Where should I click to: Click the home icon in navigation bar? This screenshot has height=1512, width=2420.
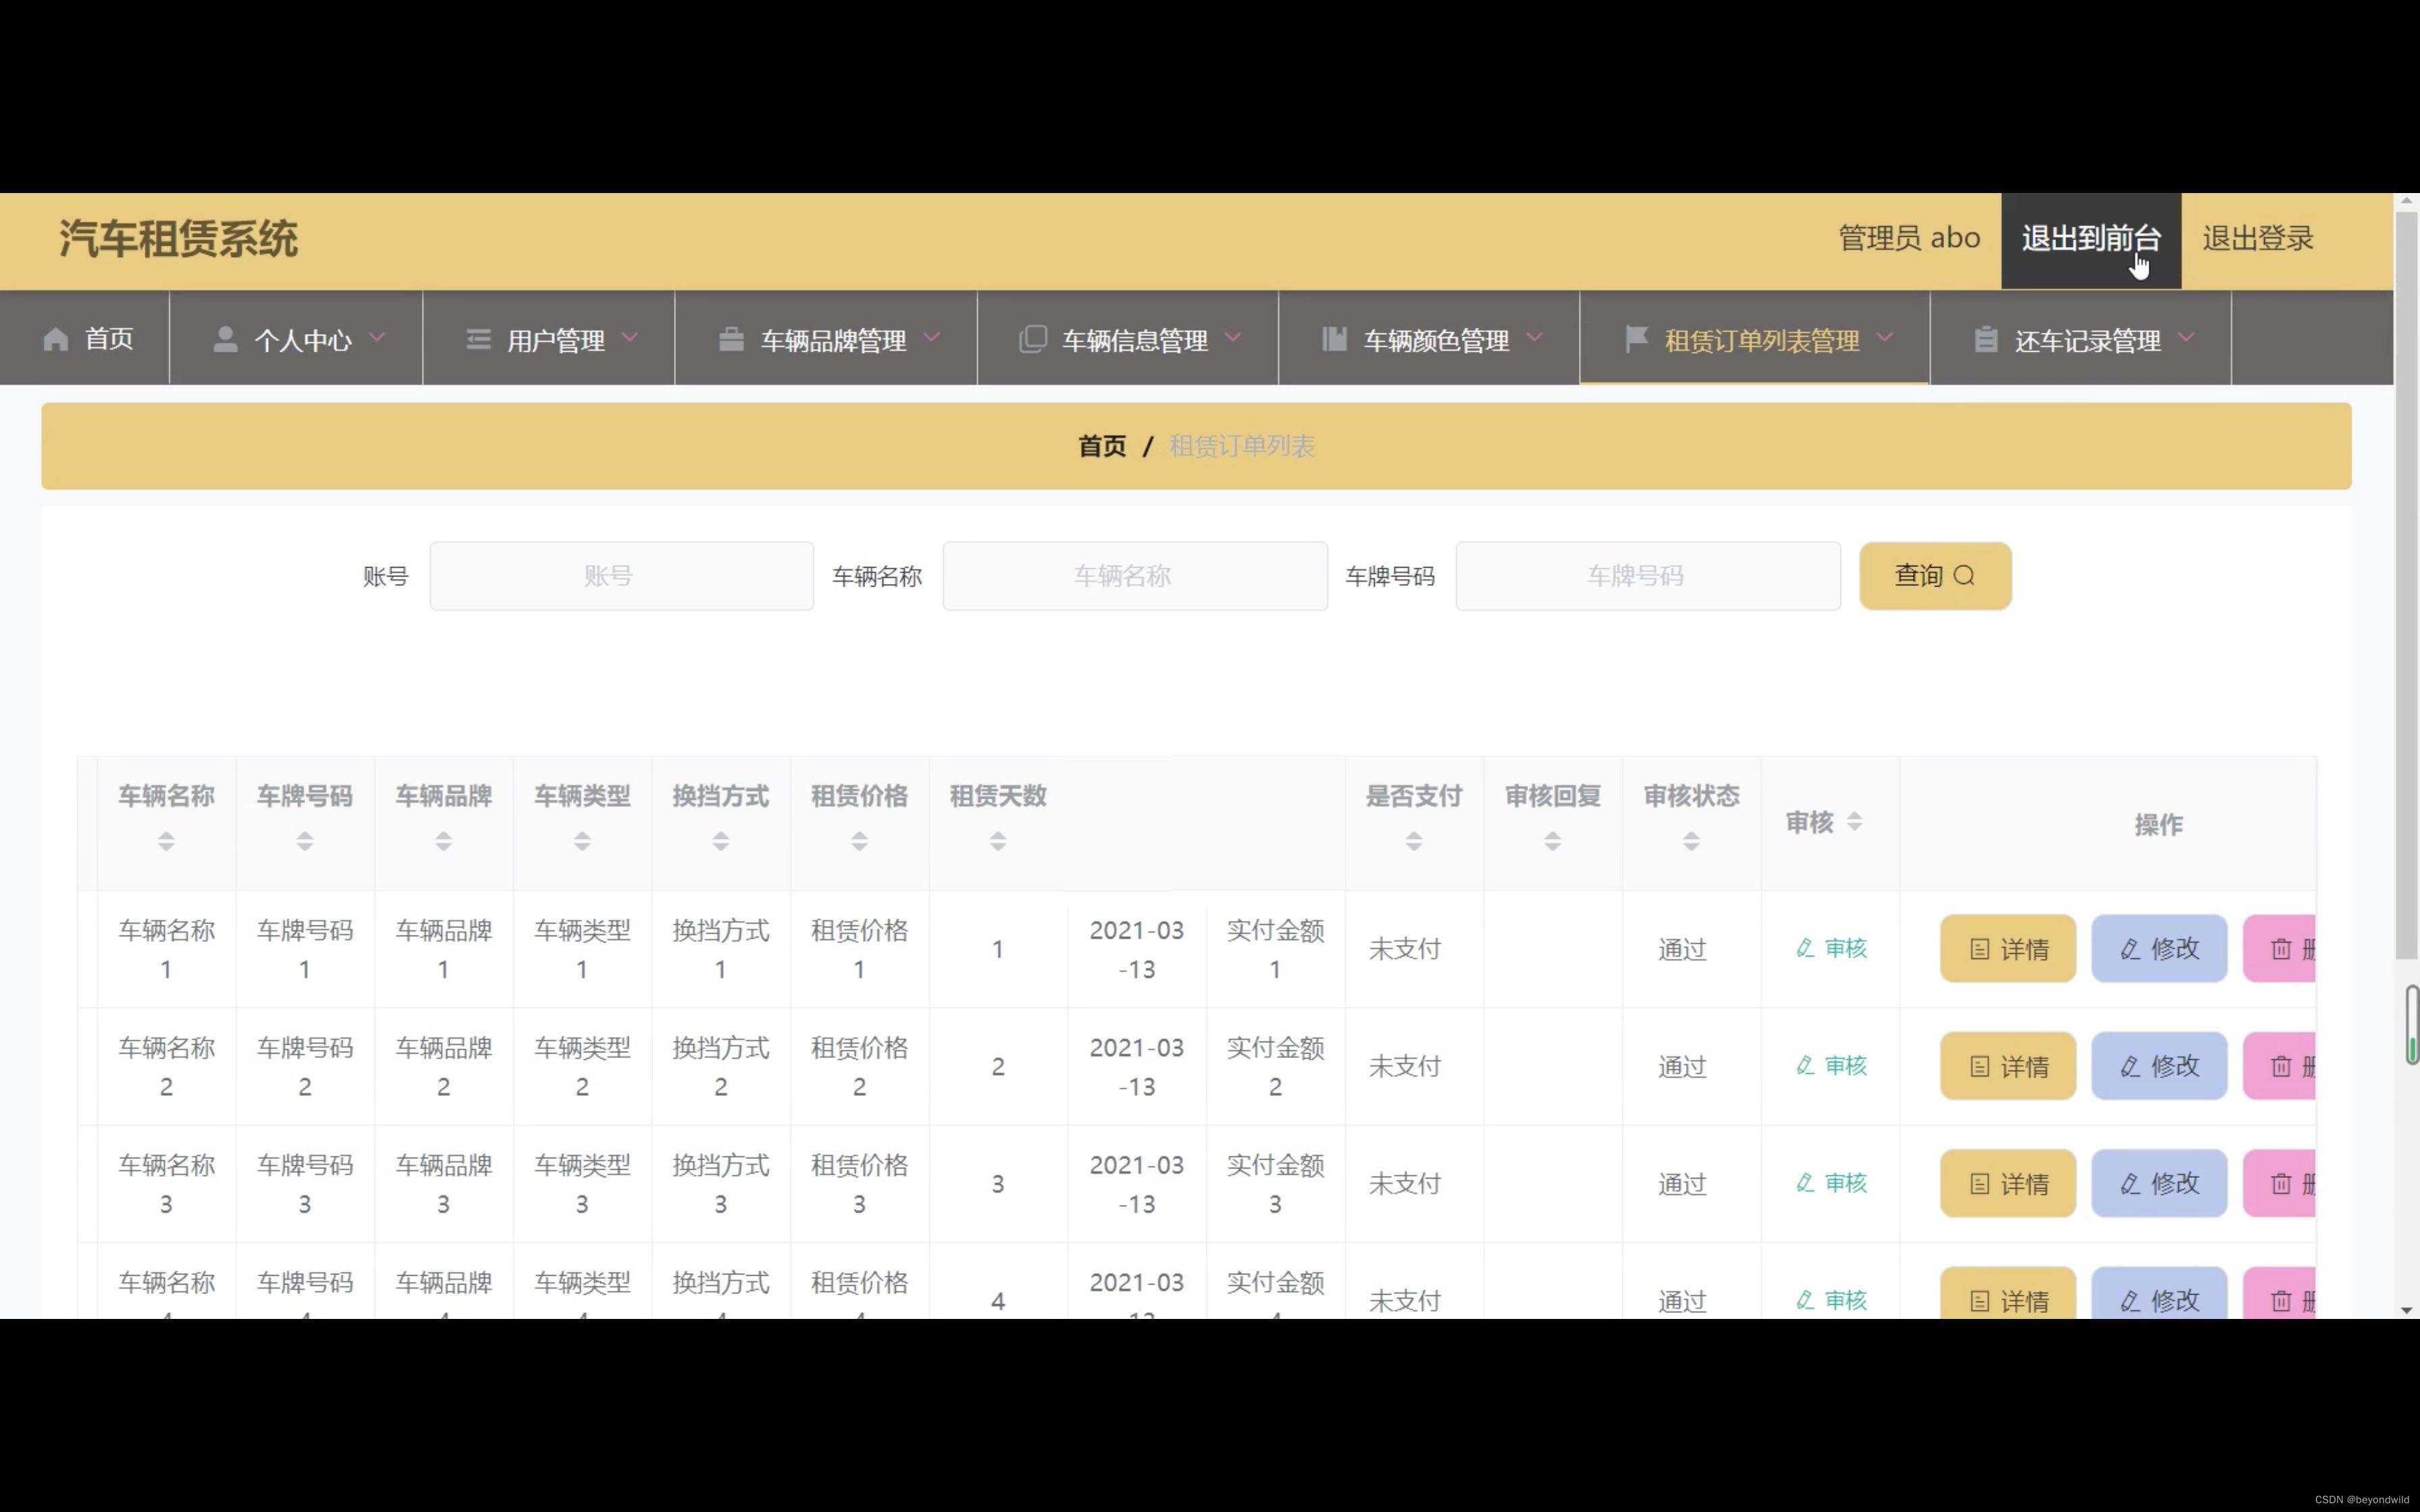(x=56, y=340)
